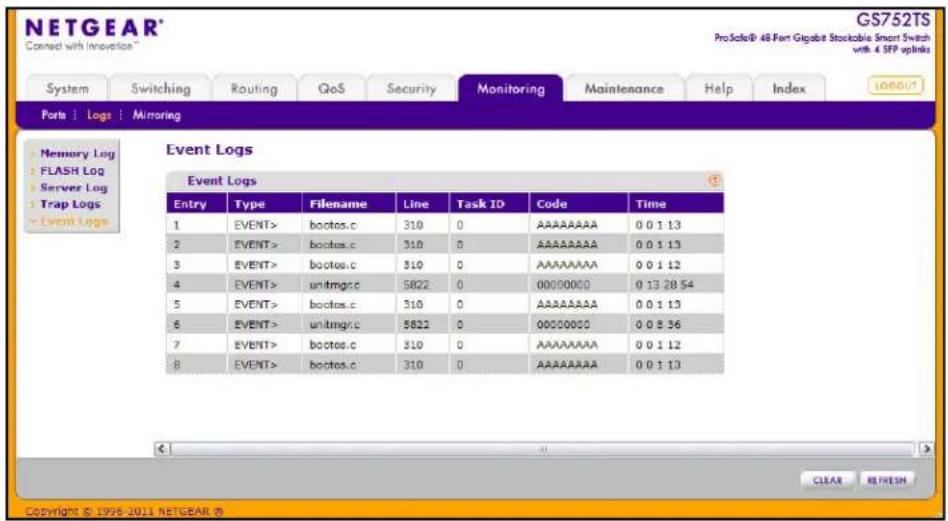Click time value 0 13 28 54
The height and width of the screenshot is (521, 948).
tap(664, 284)
